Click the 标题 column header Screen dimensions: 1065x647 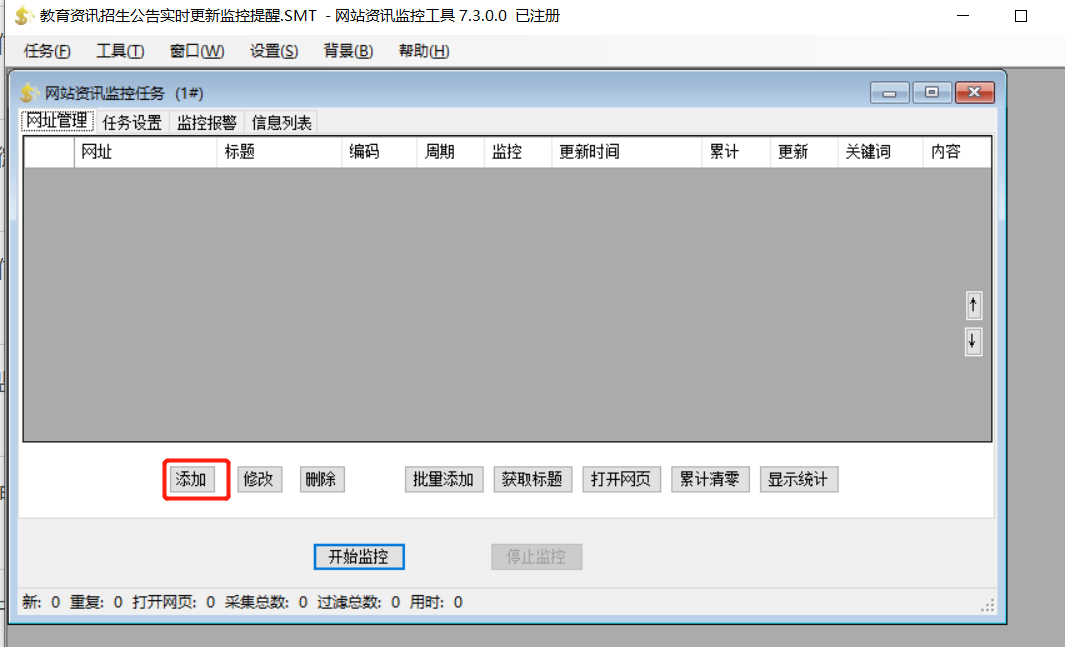tap(279, 152)
